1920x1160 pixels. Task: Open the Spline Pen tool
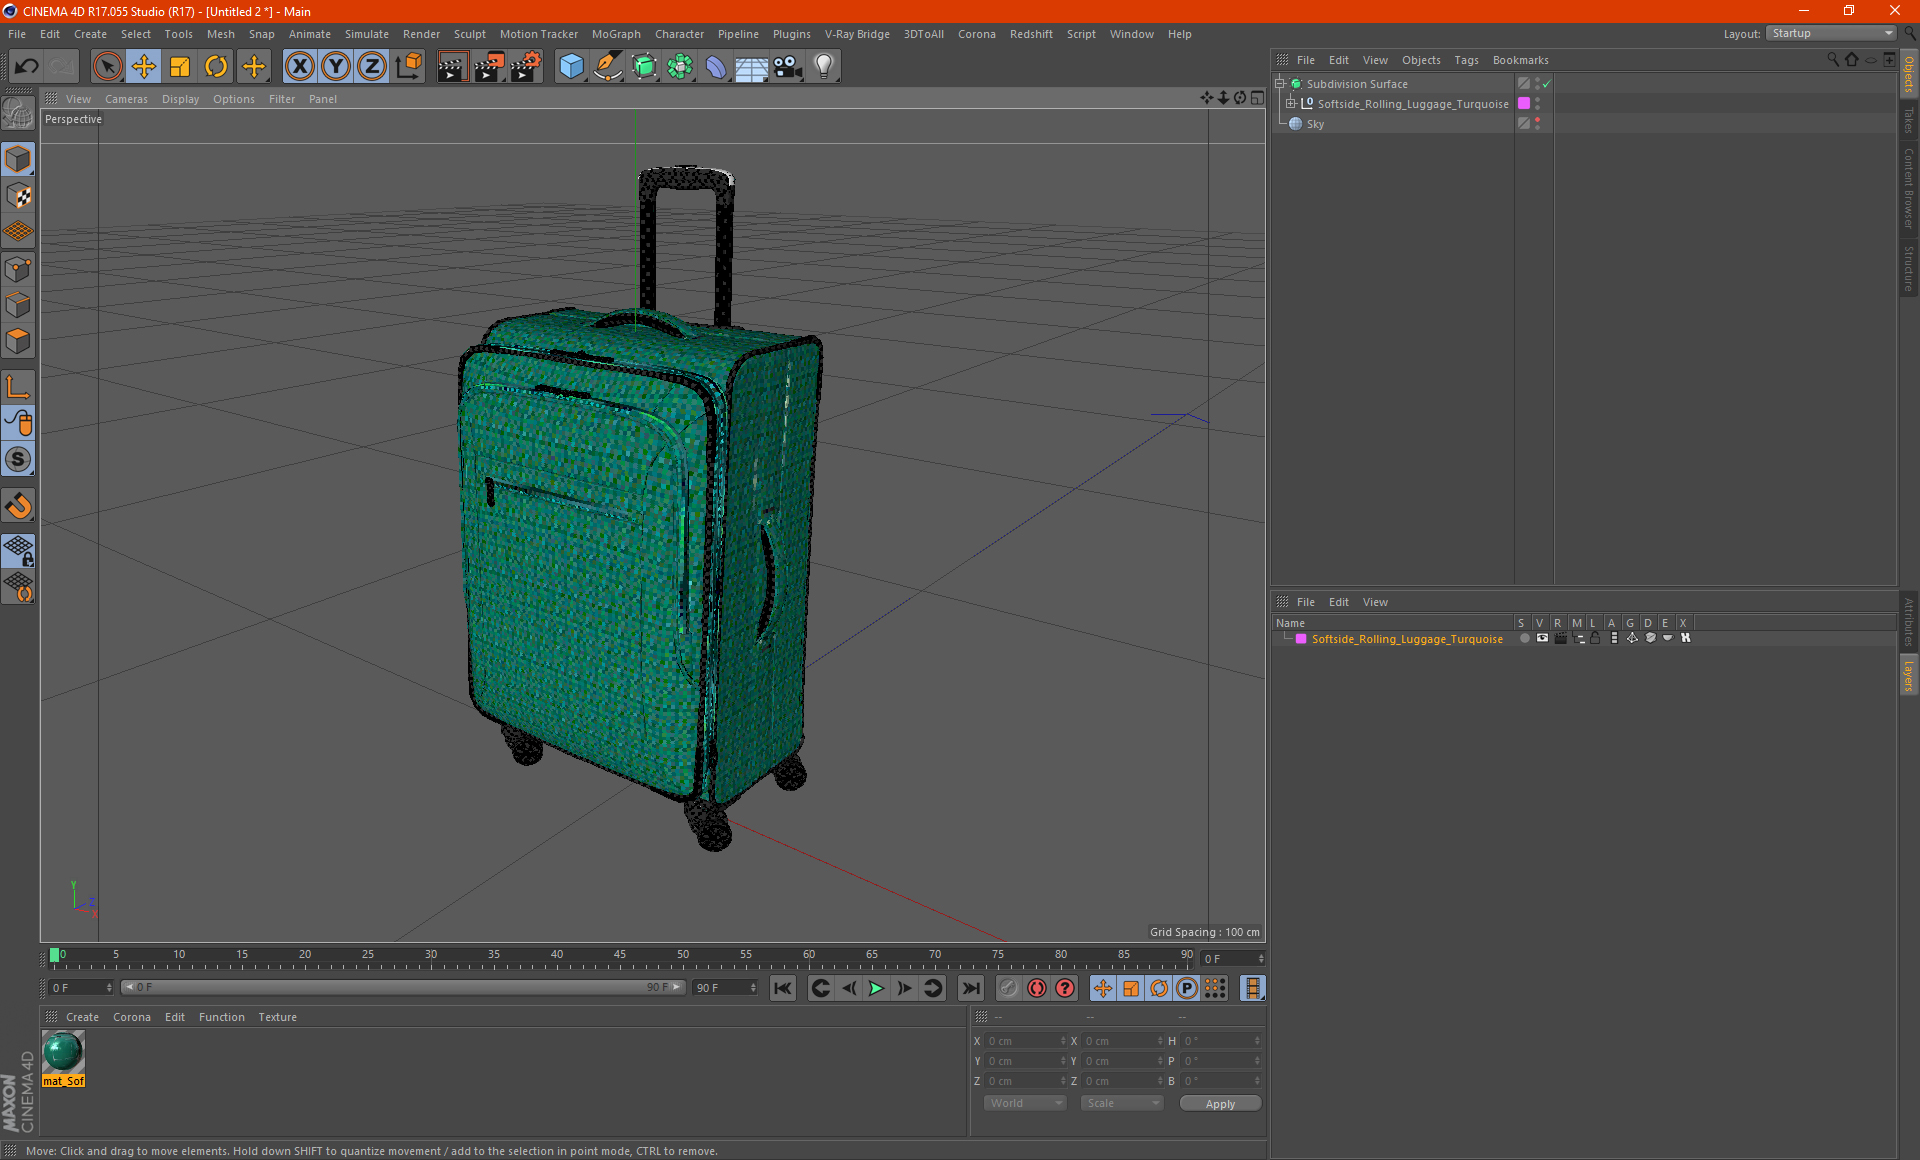point(608,66)
